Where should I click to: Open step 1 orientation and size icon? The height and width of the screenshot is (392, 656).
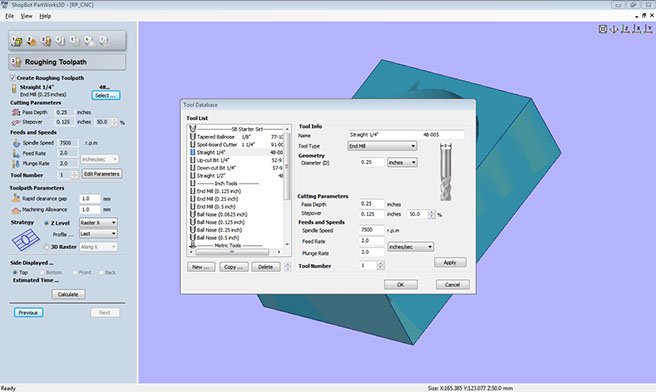tap(17, 41)
